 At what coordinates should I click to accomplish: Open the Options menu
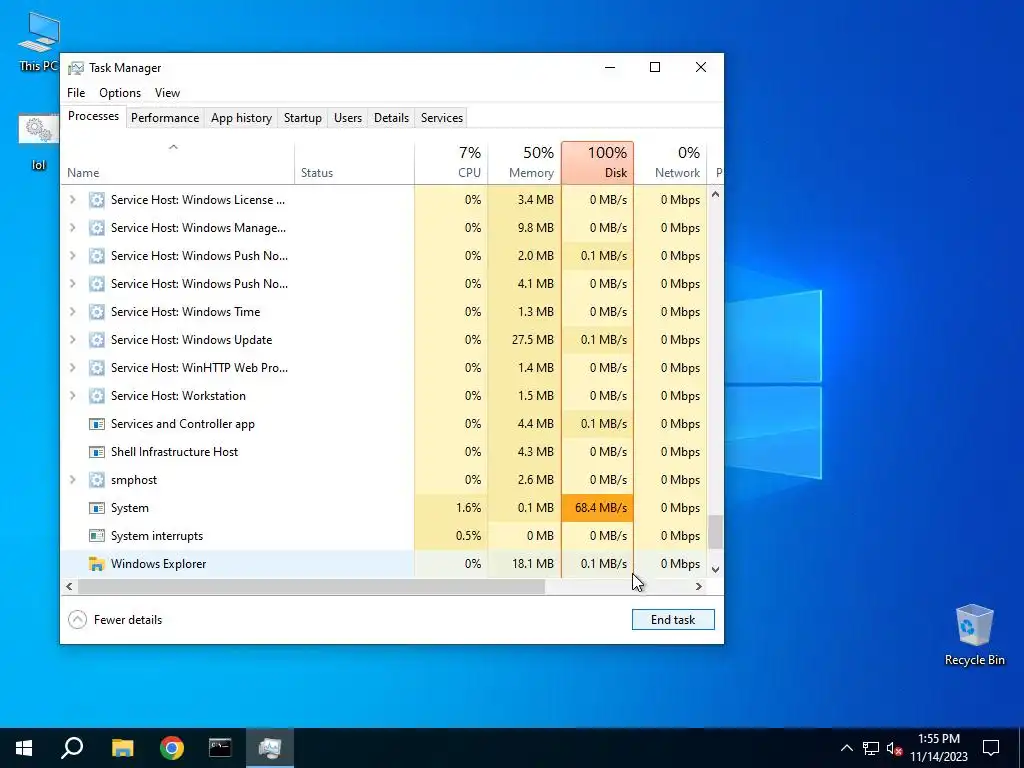120,93
